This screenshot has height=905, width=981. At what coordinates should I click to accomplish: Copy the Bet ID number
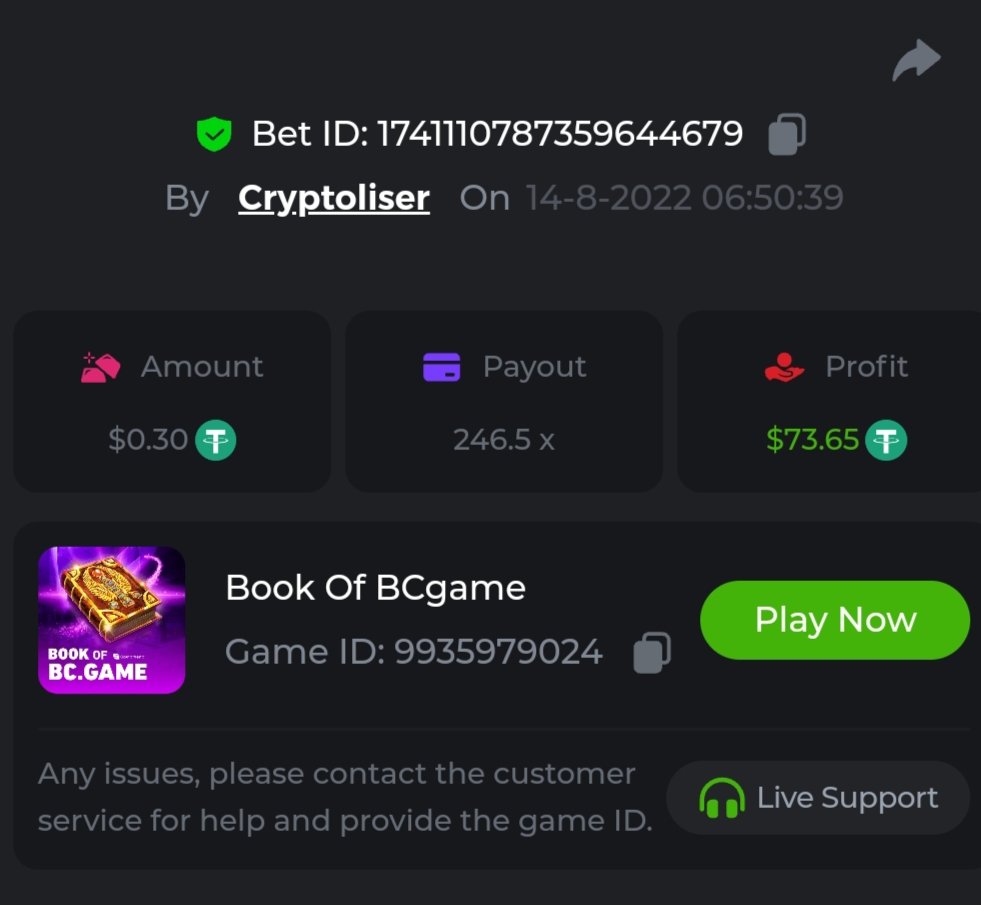coord(786,134)
